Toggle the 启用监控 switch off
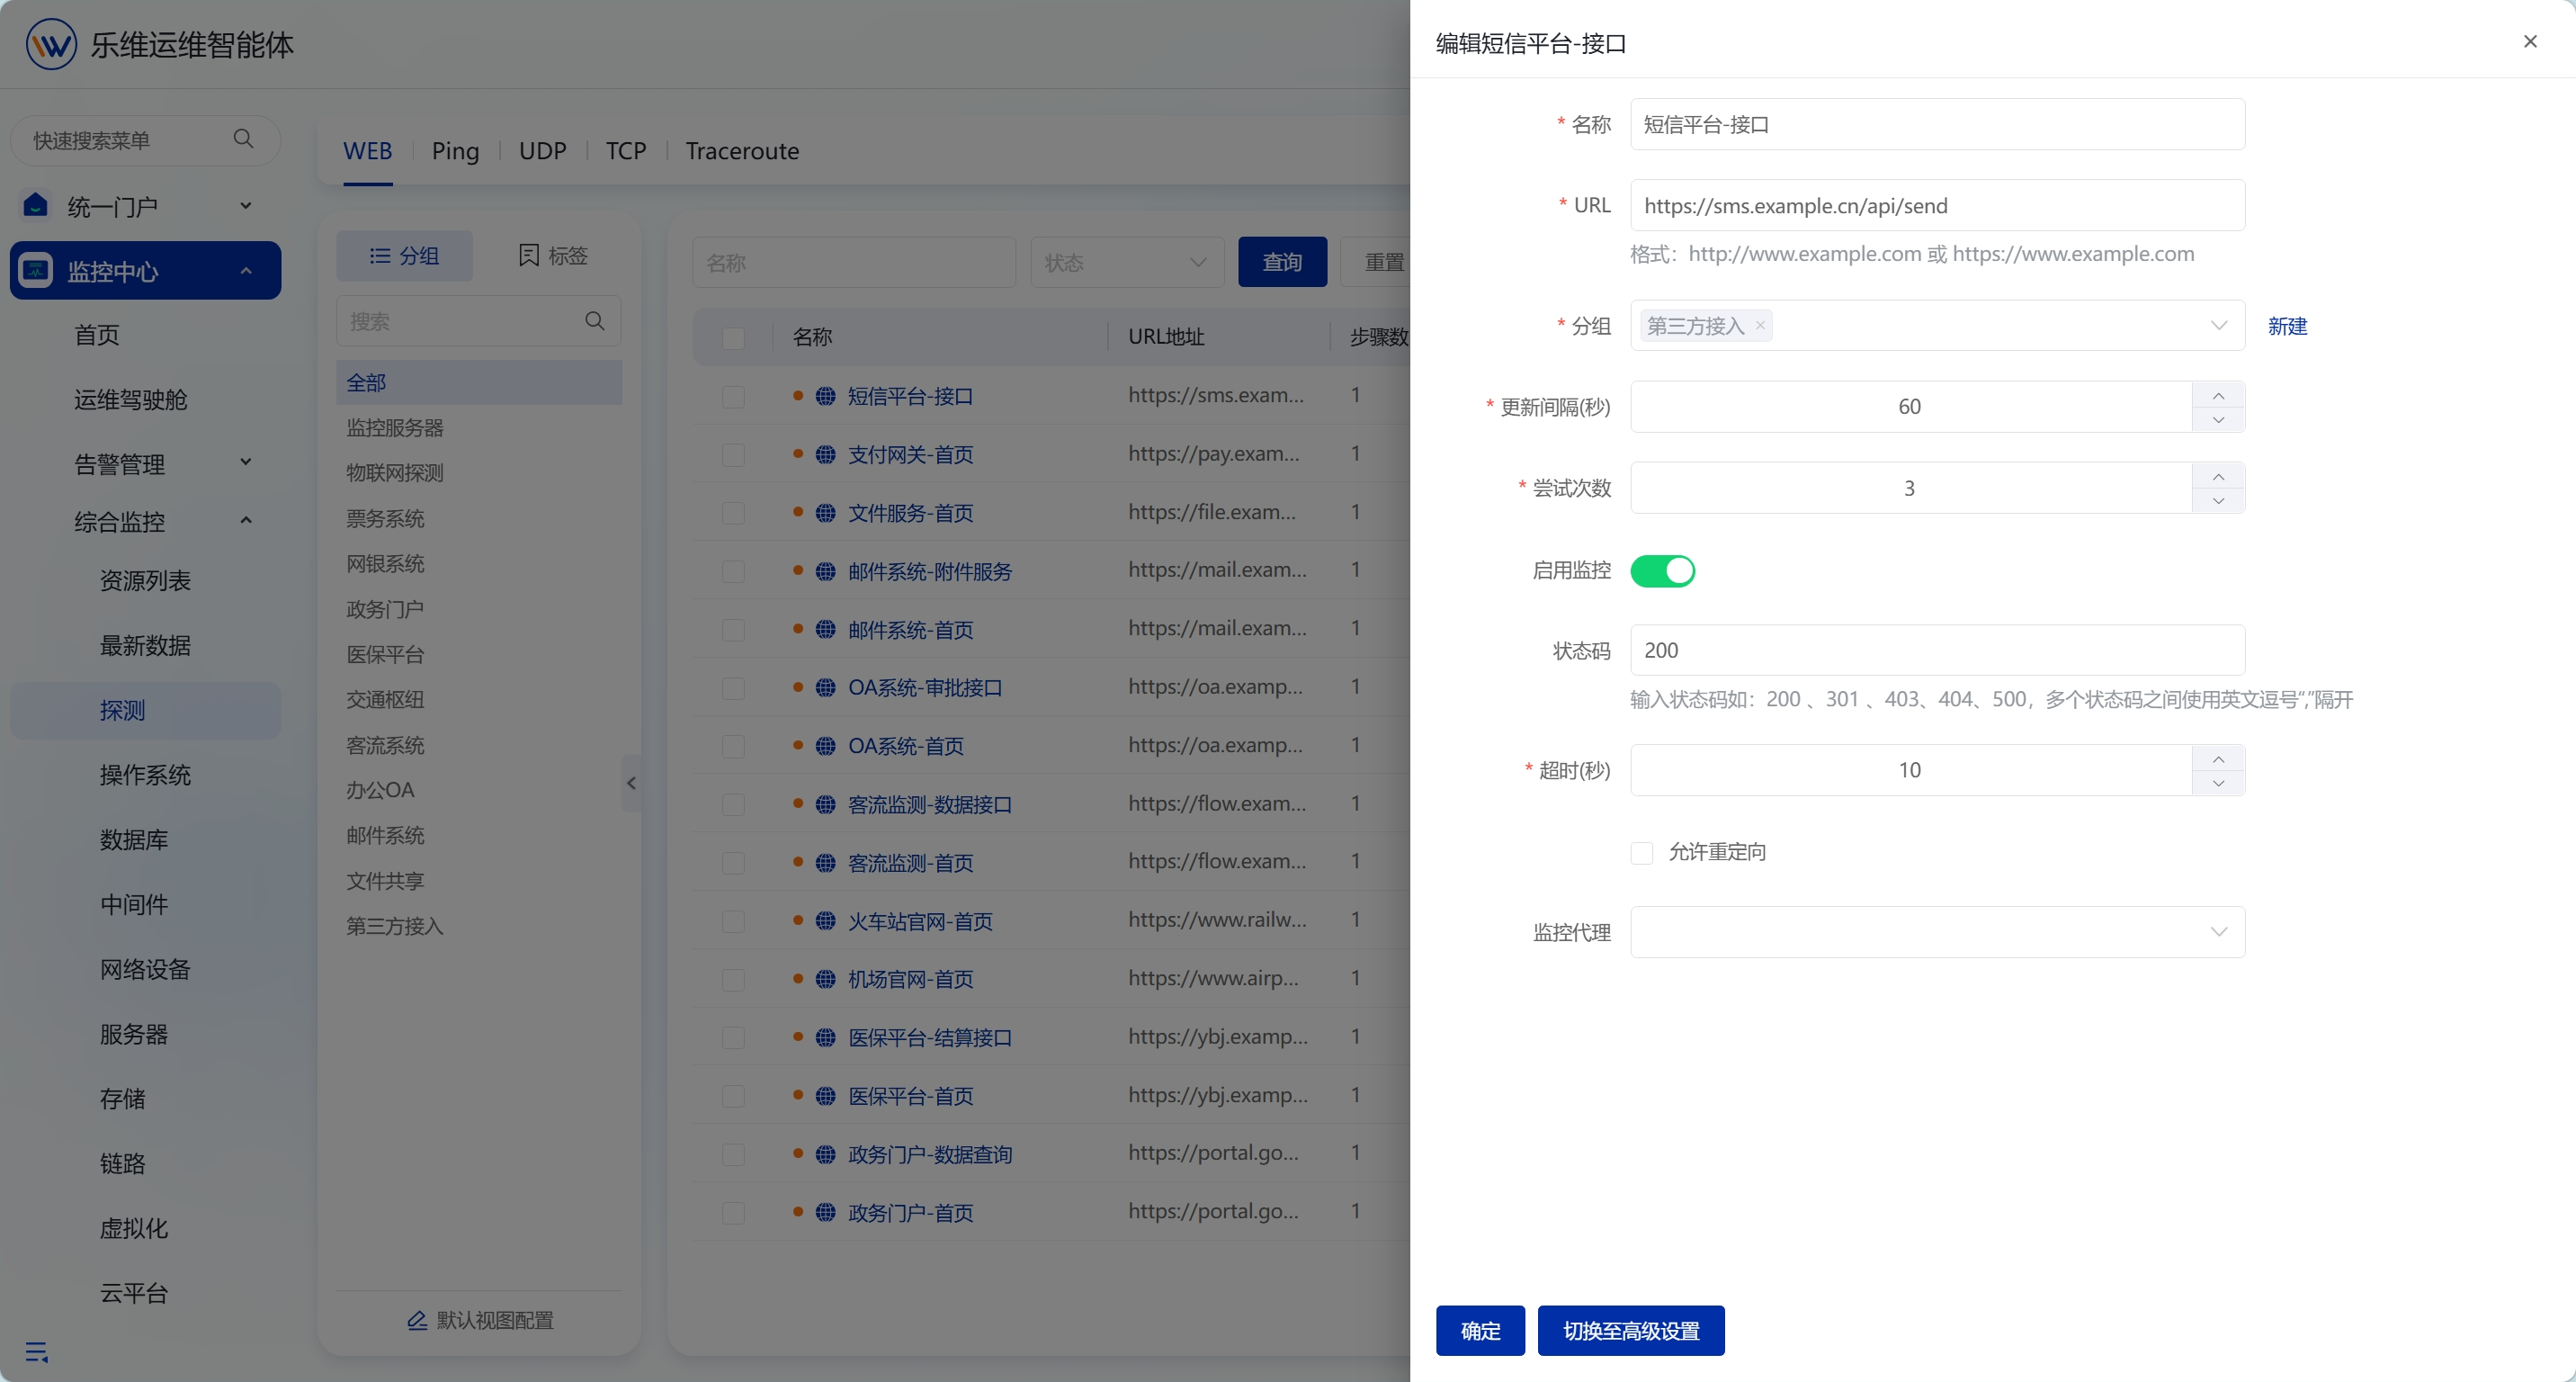The height and width of the screenshot is (1382, 2576). 1662,571
